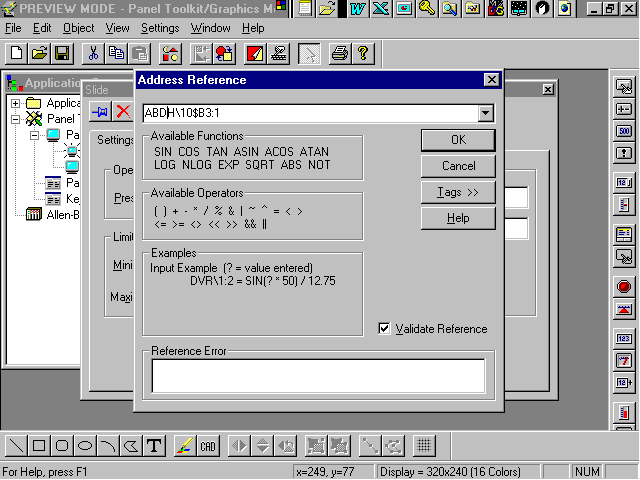Open the Settings menu
640x480 pixels.
tap(160, 28)
